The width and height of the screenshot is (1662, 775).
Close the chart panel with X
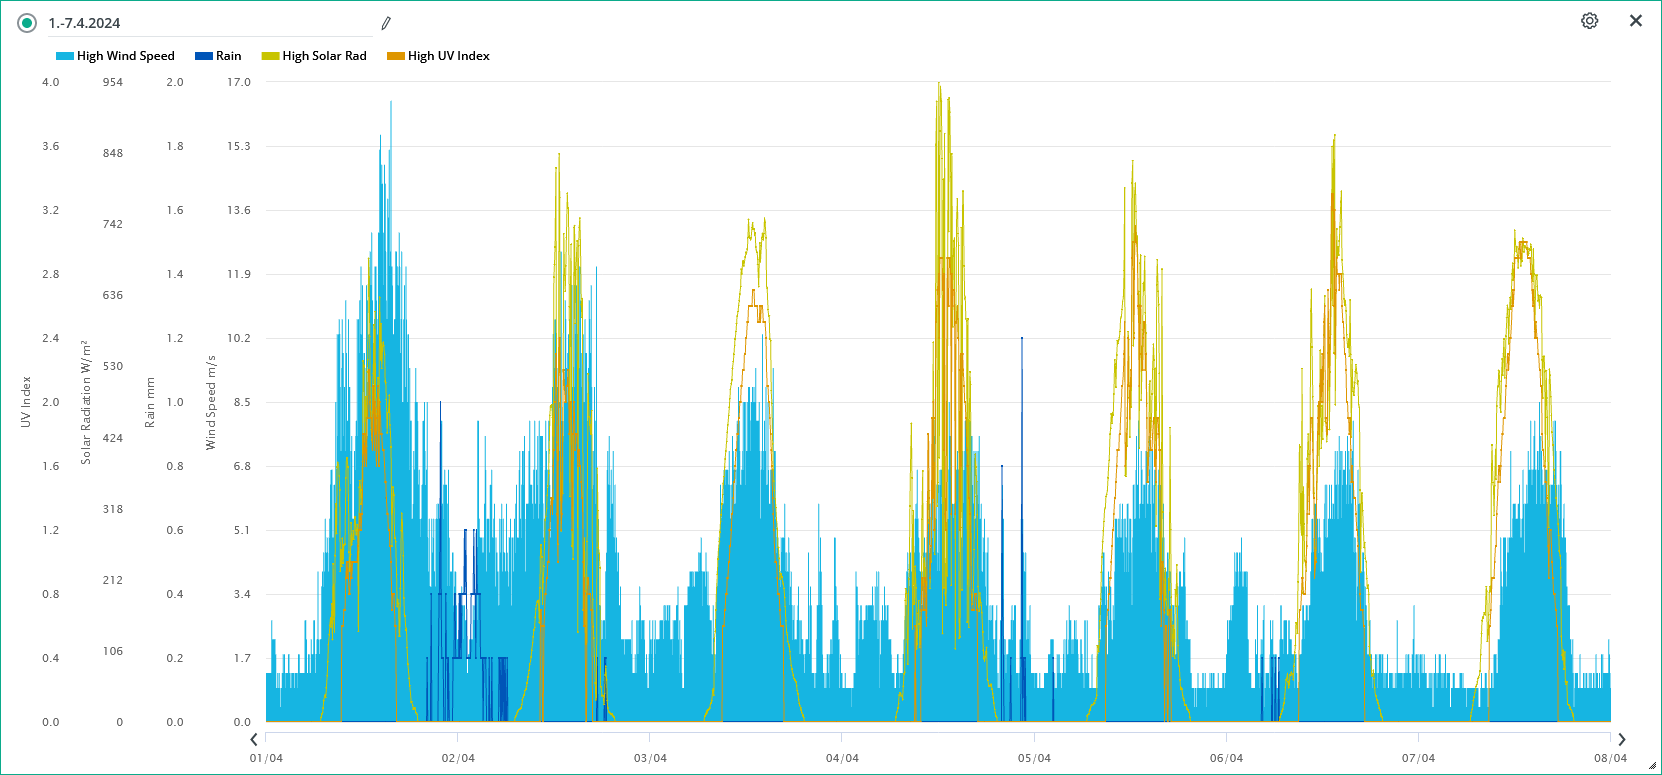pyautogui.click(x=1636, y=21)
